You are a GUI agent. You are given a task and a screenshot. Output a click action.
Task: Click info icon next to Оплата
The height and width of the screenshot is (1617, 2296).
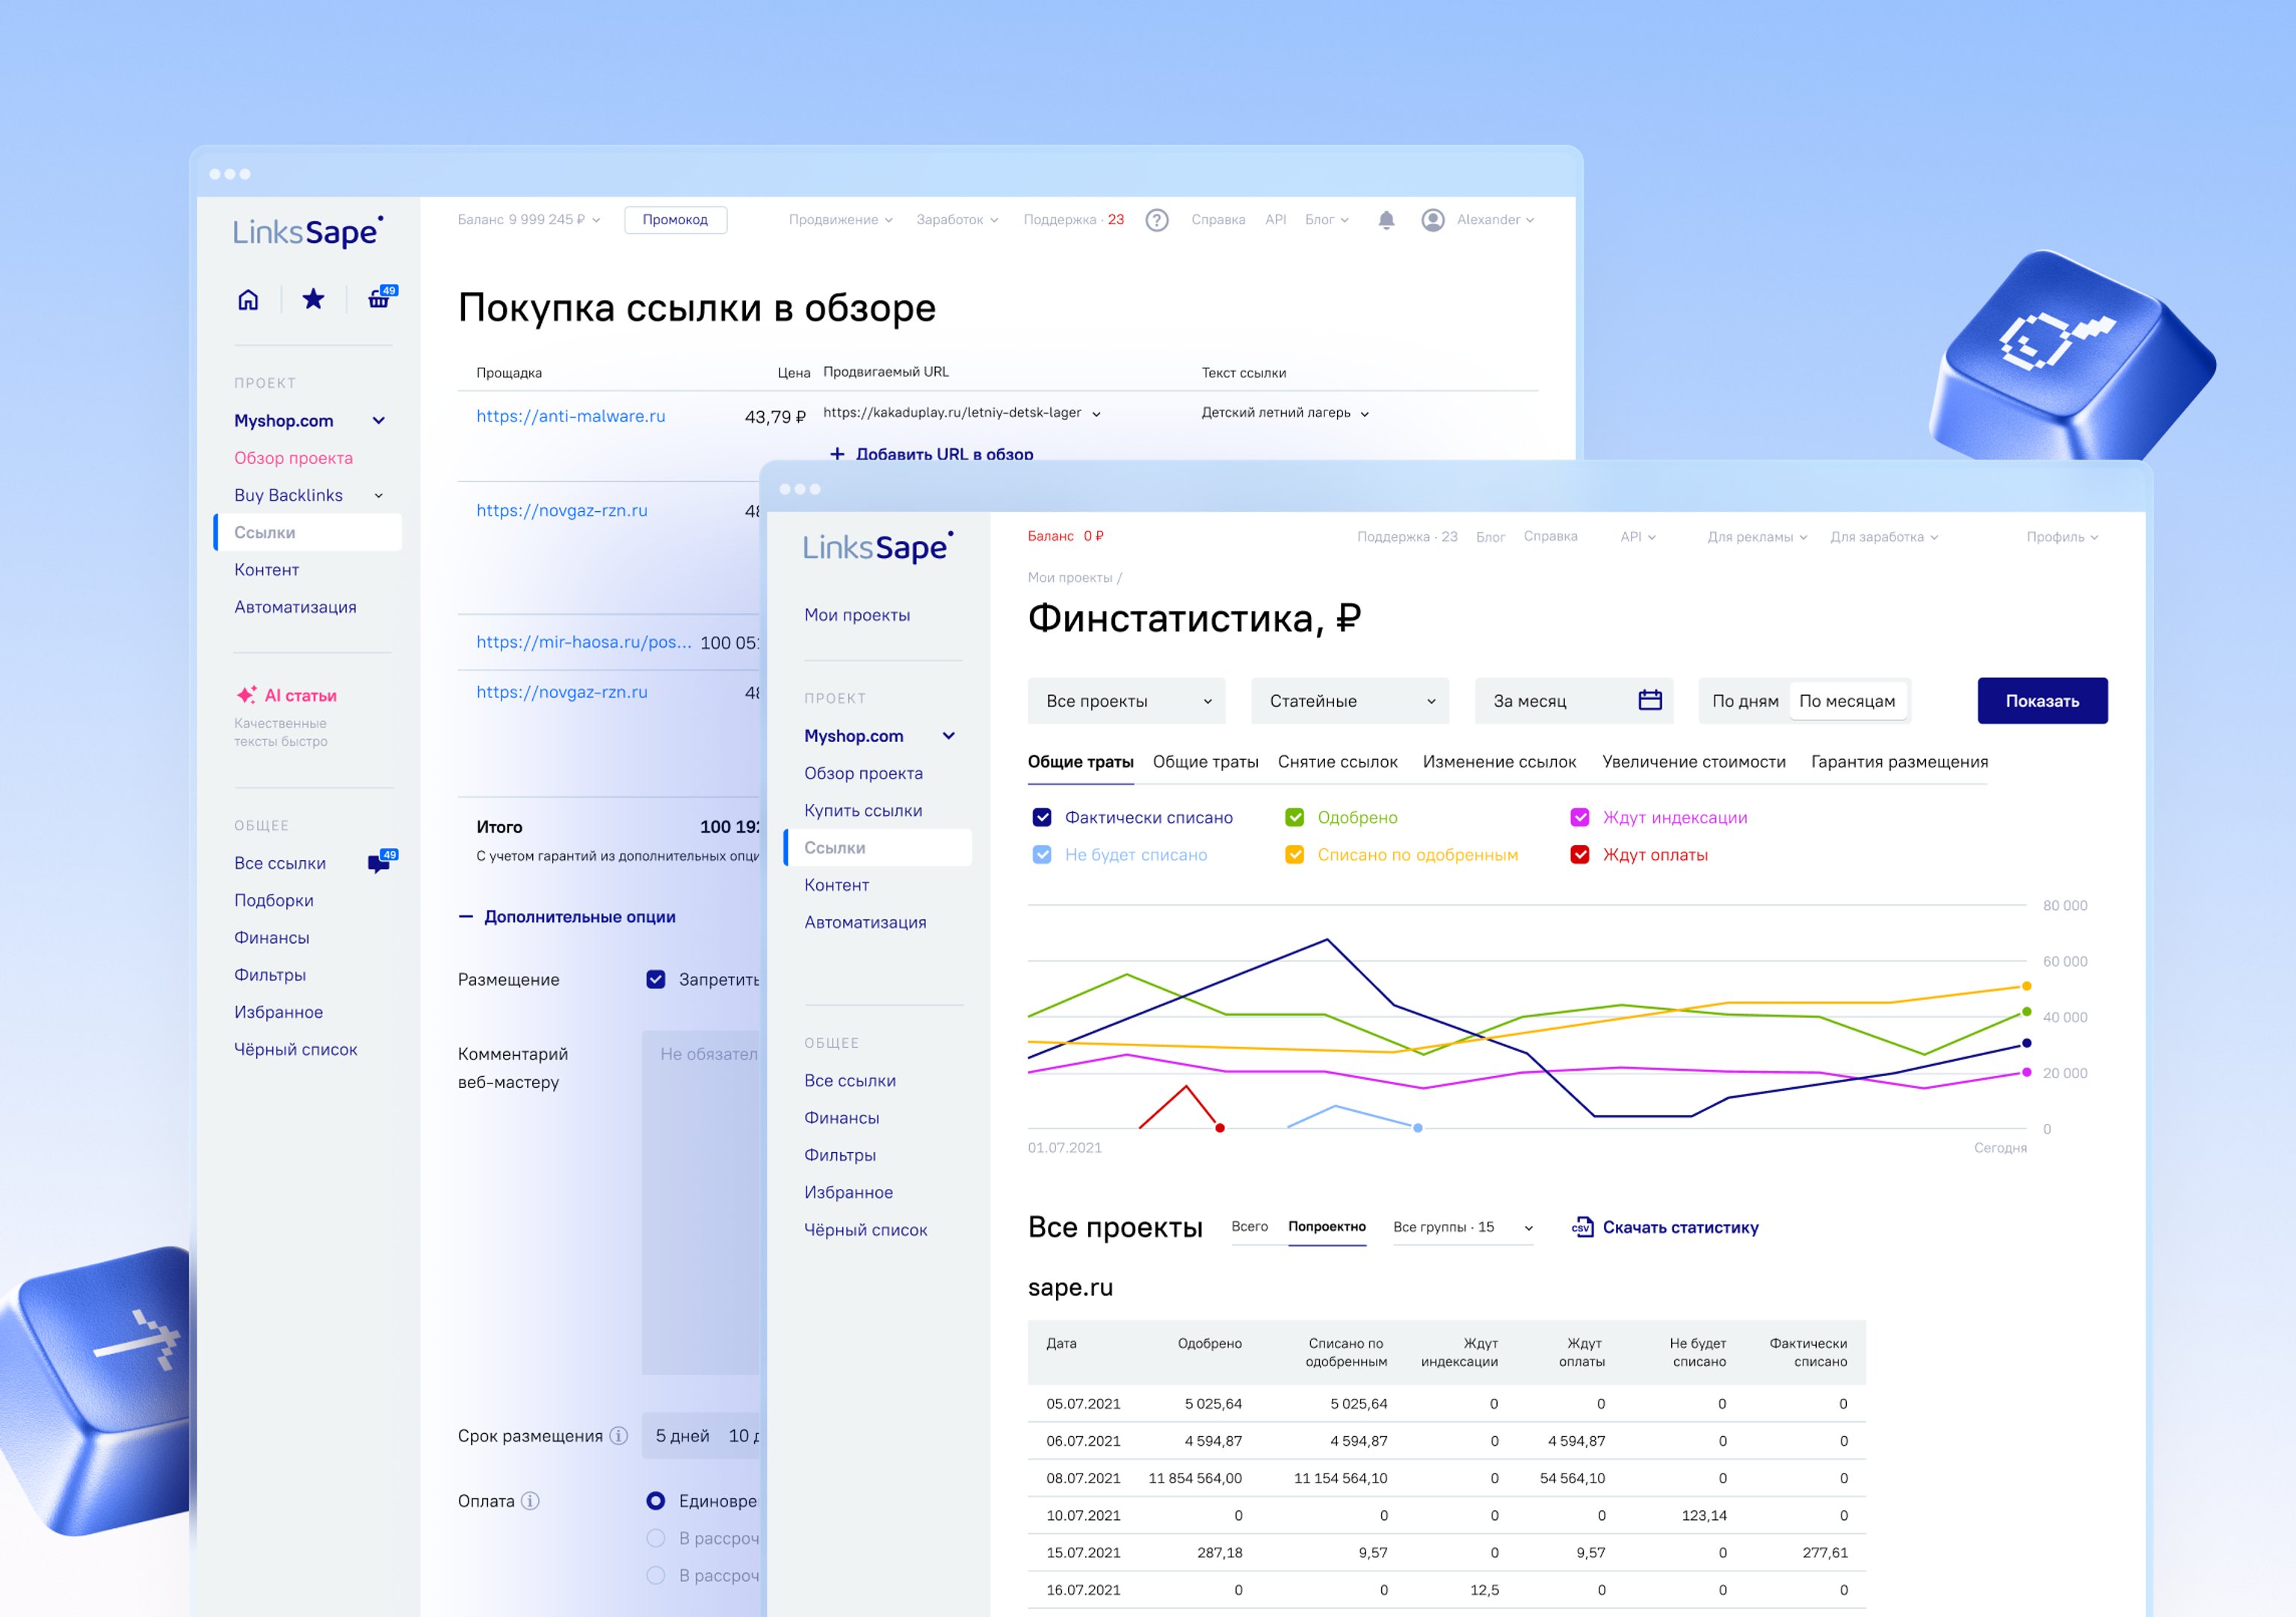(x=531, y=1501)
